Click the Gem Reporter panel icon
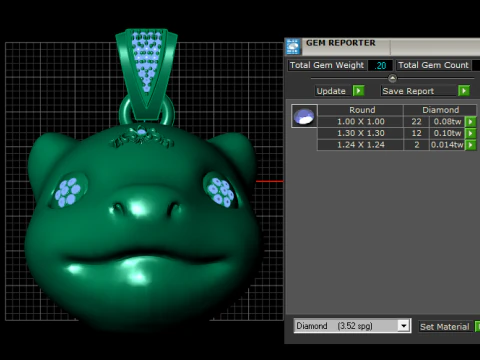Viewport: 480px width, 360px height. (x=293, y=47)
